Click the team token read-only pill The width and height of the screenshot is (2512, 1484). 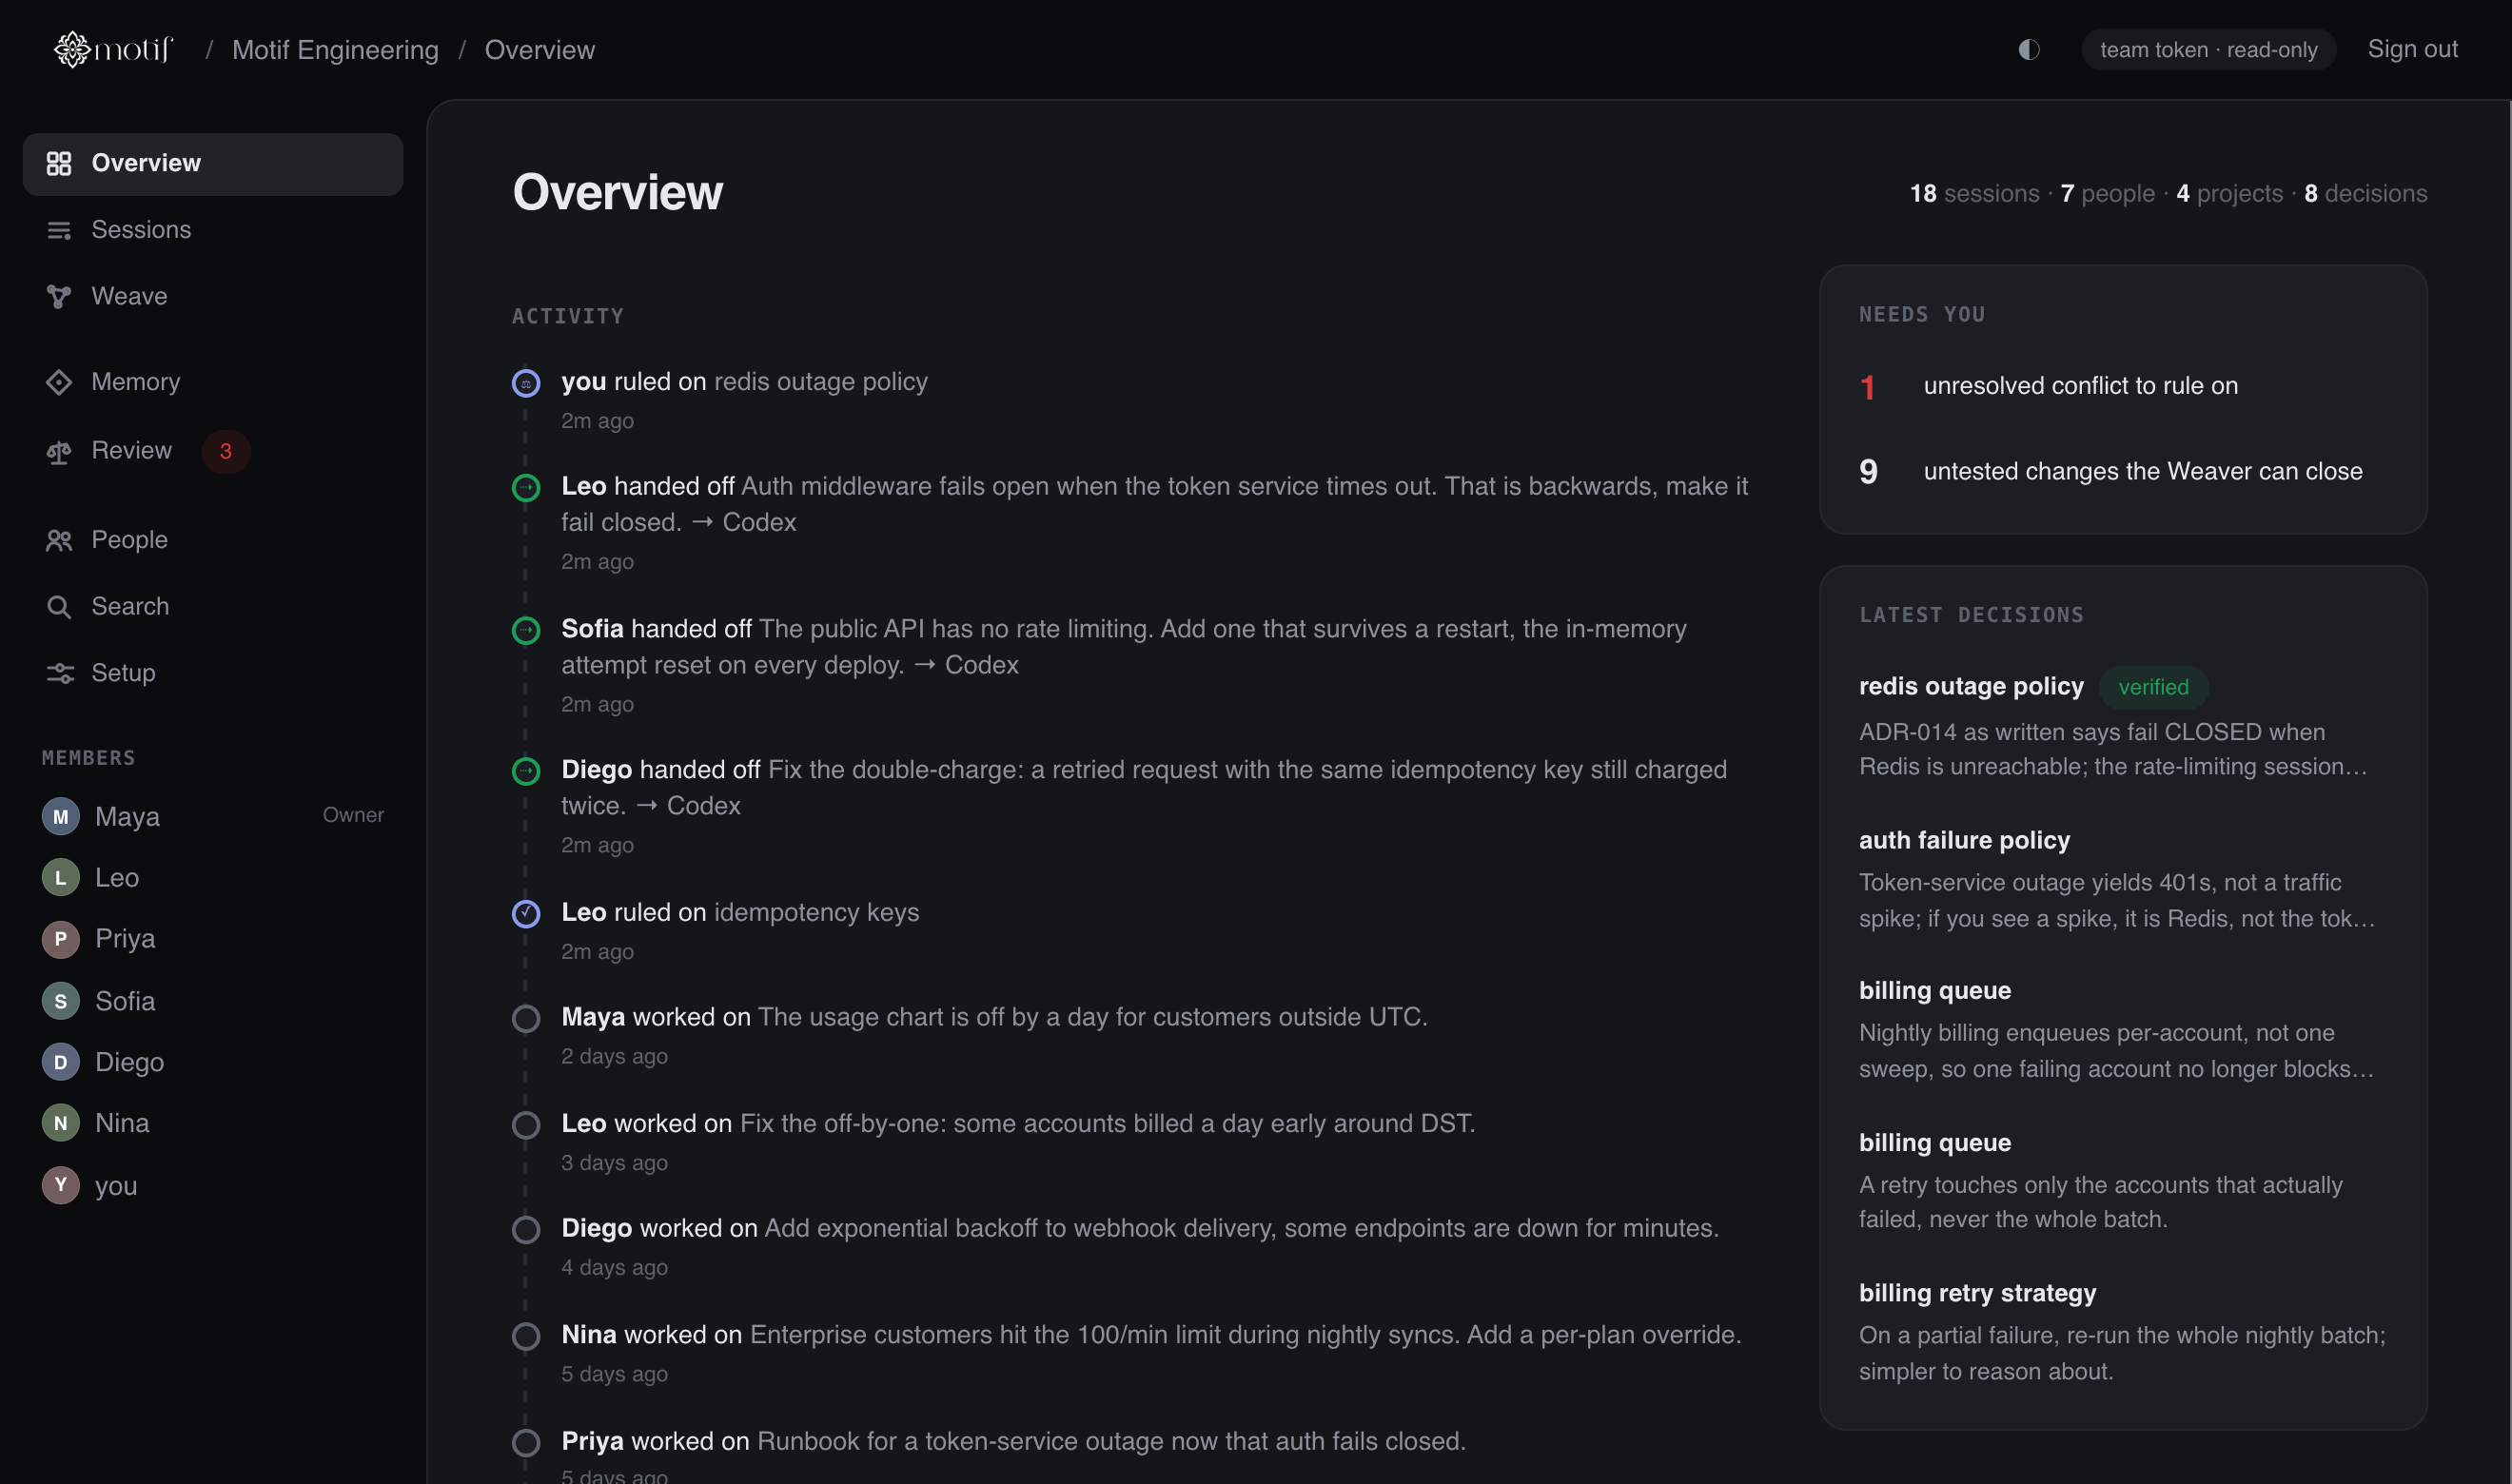click(x=2208, y=50)
